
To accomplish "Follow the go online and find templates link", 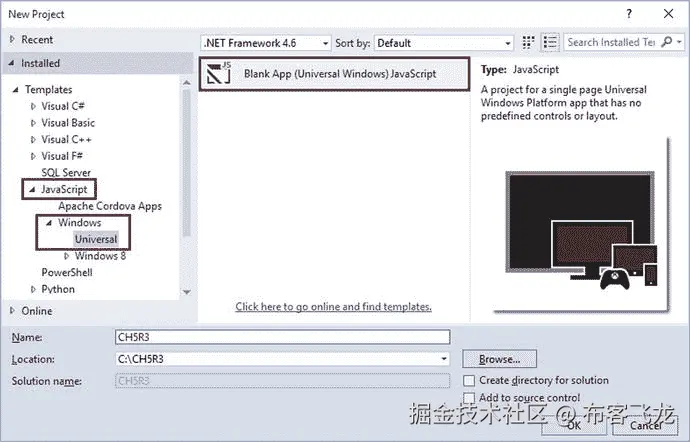I will (334, 306).
